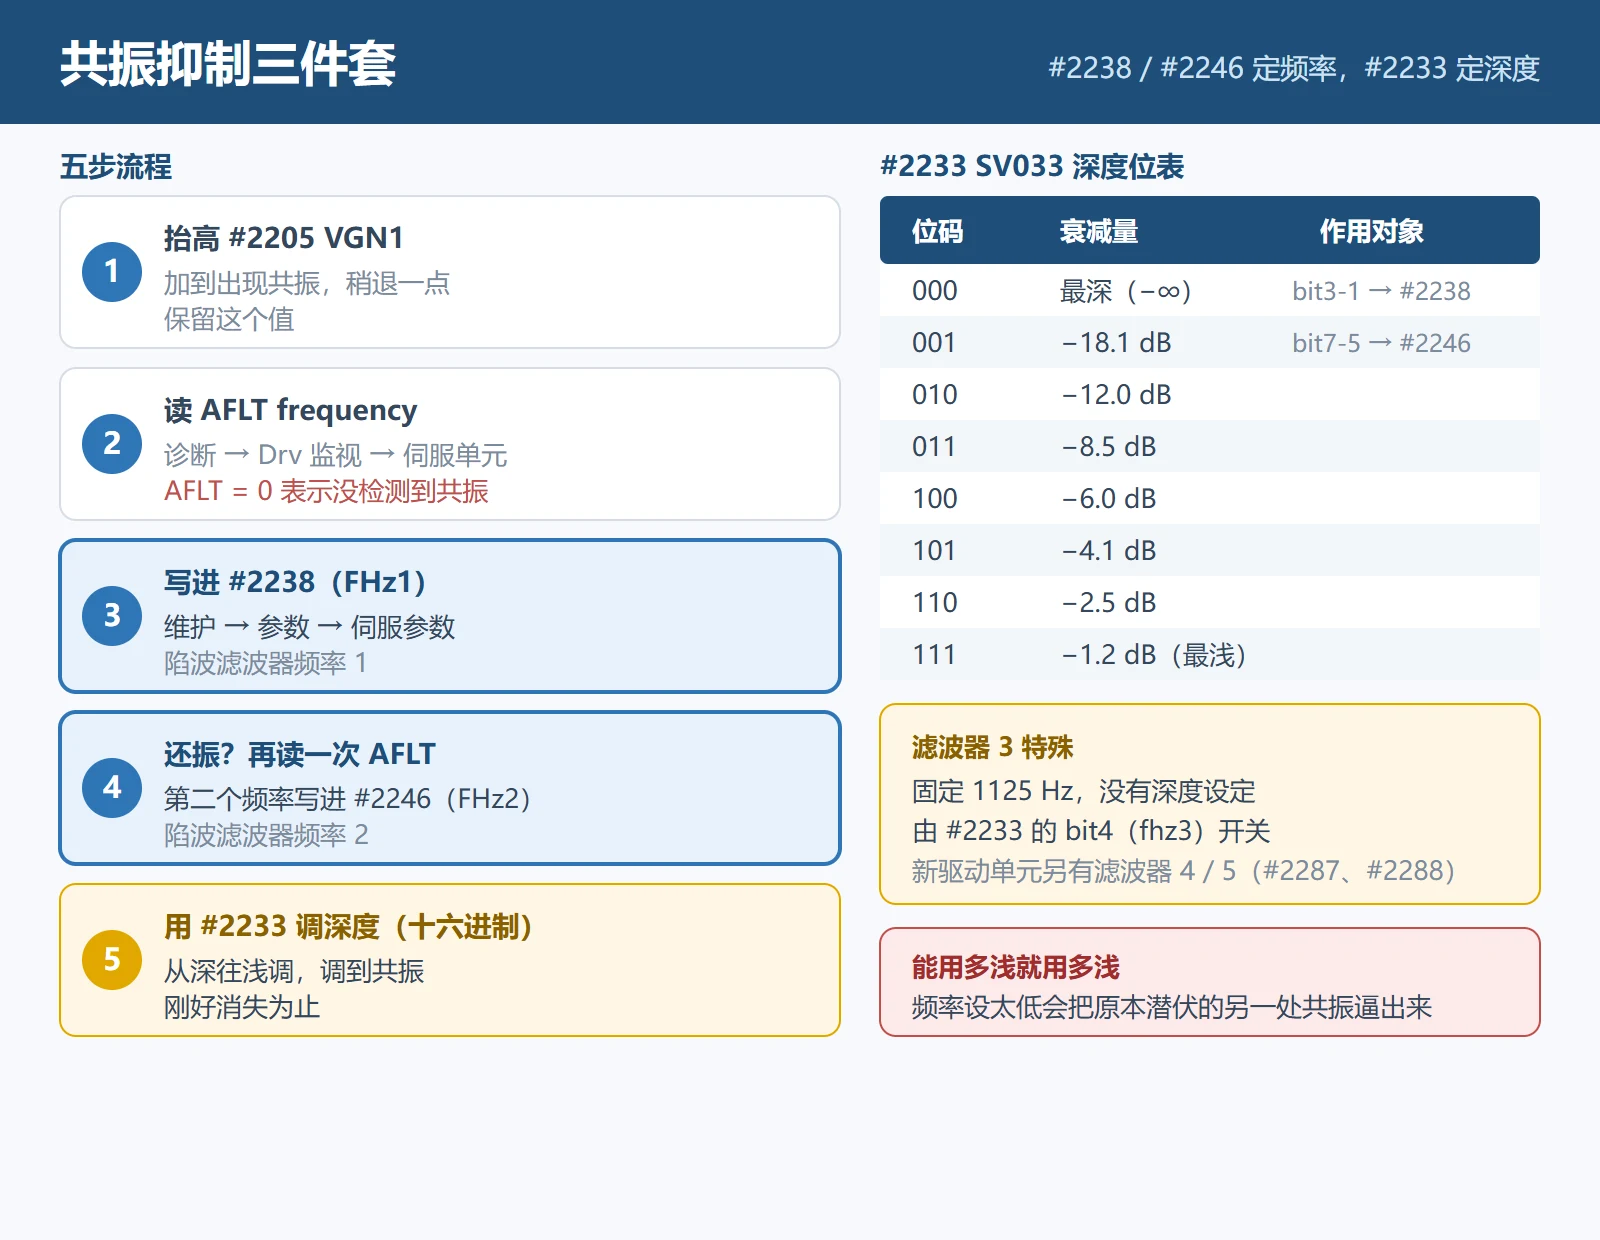Click the text 由 #2233 的 bit4（fhz3）开关

click(1091, 831)
